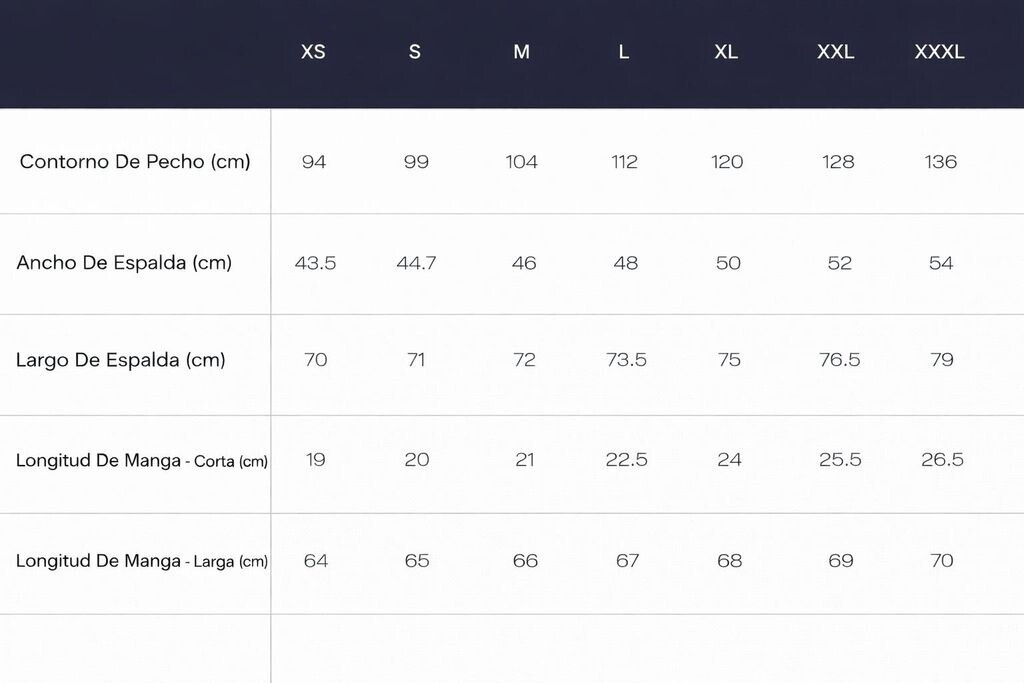Select the back width value 44.7
The height and width of the screenshot is (683, 1024).
(x=416, y=263)
